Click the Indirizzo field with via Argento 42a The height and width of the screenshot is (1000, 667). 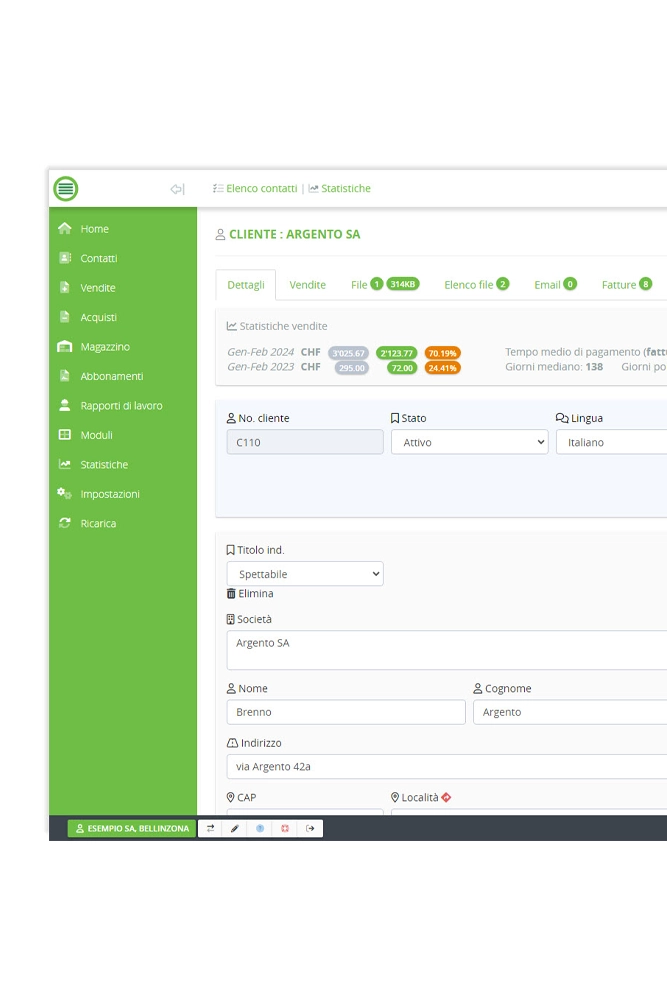[446, 766]
